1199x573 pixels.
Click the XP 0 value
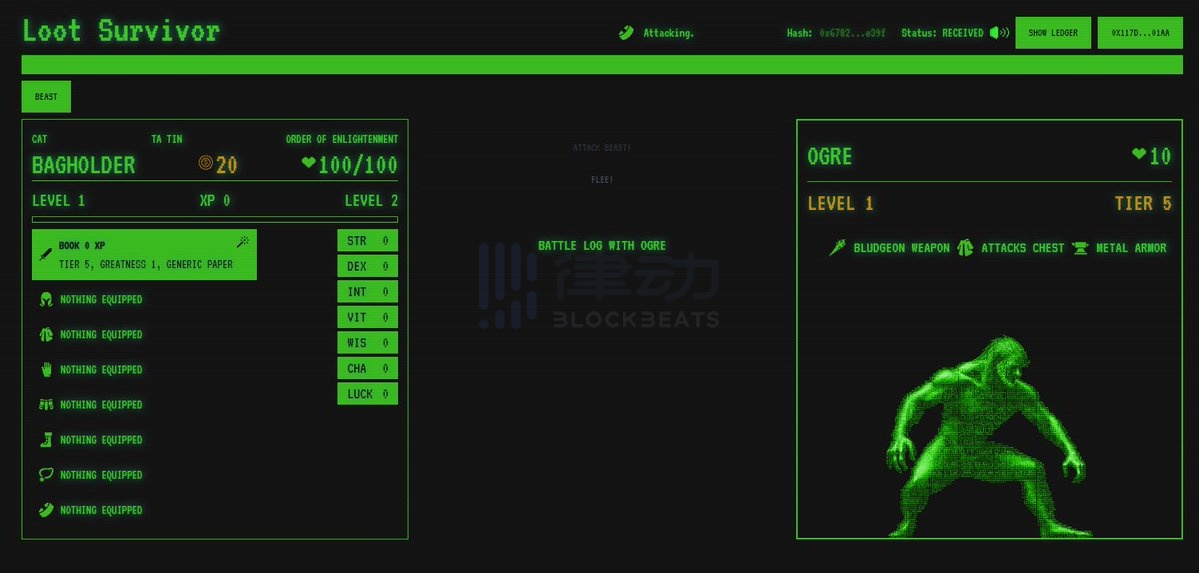pos(215,200)
